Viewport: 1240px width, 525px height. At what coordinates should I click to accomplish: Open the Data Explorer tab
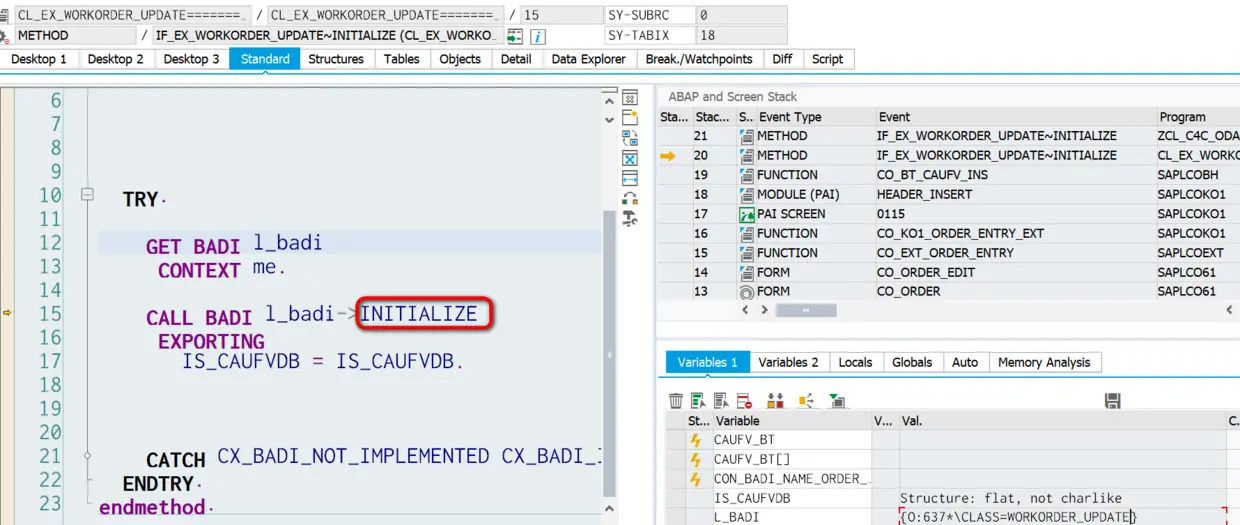tap(589, 59)
